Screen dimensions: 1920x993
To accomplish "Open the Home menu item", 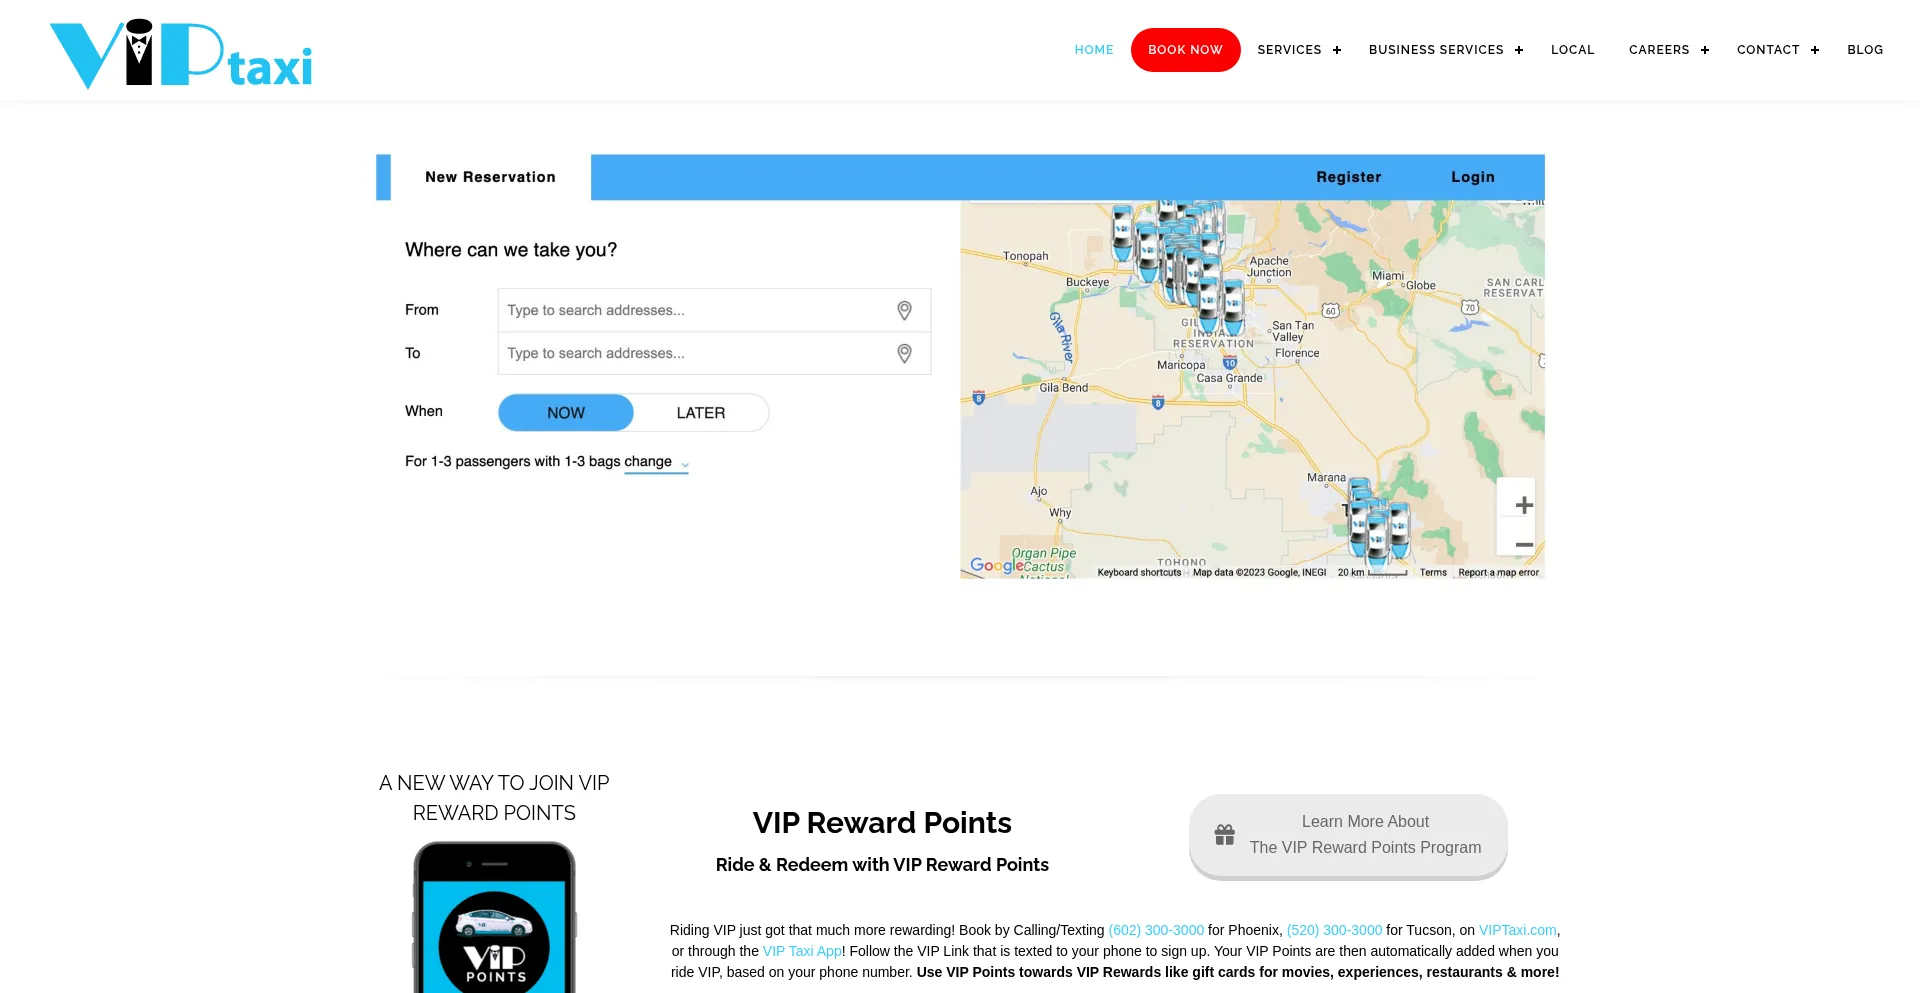I will tap(1094, 50).
